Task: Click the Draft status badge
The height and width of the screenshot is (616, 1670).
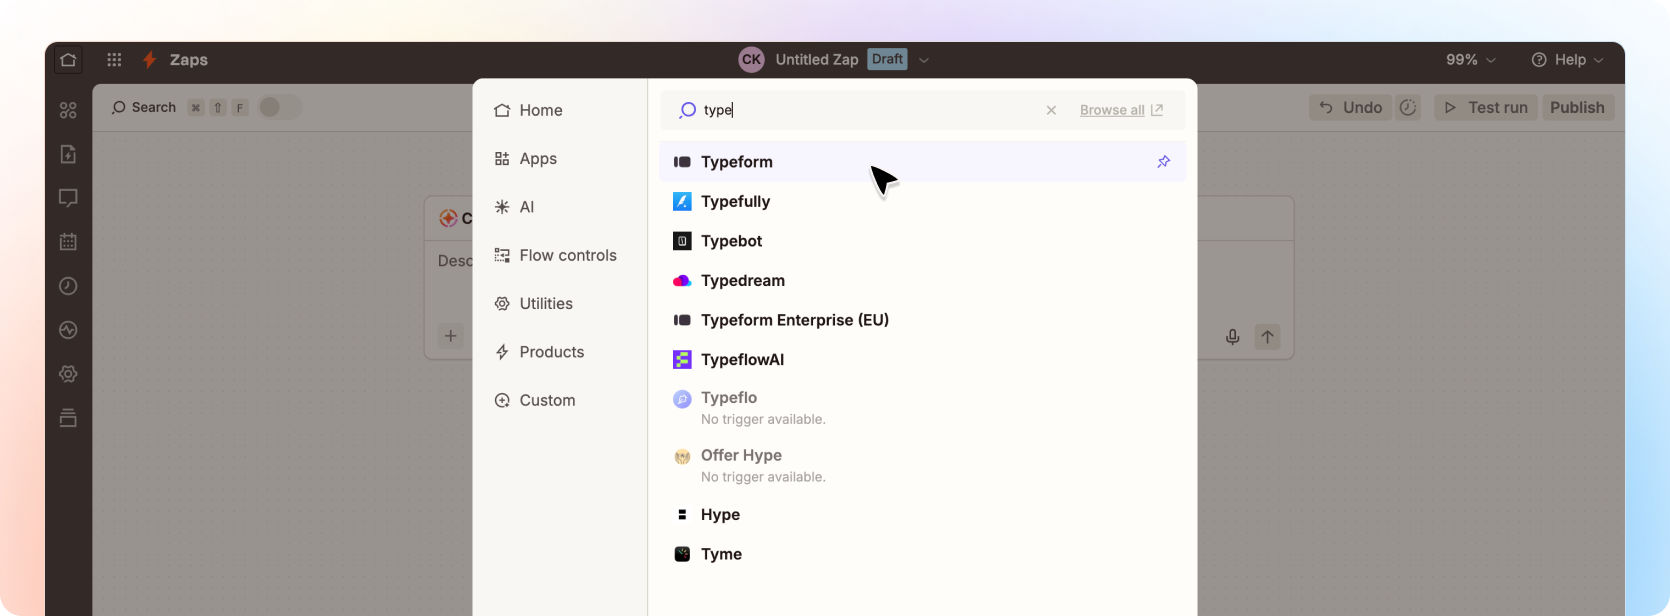Action: click(x=887, y=59)
